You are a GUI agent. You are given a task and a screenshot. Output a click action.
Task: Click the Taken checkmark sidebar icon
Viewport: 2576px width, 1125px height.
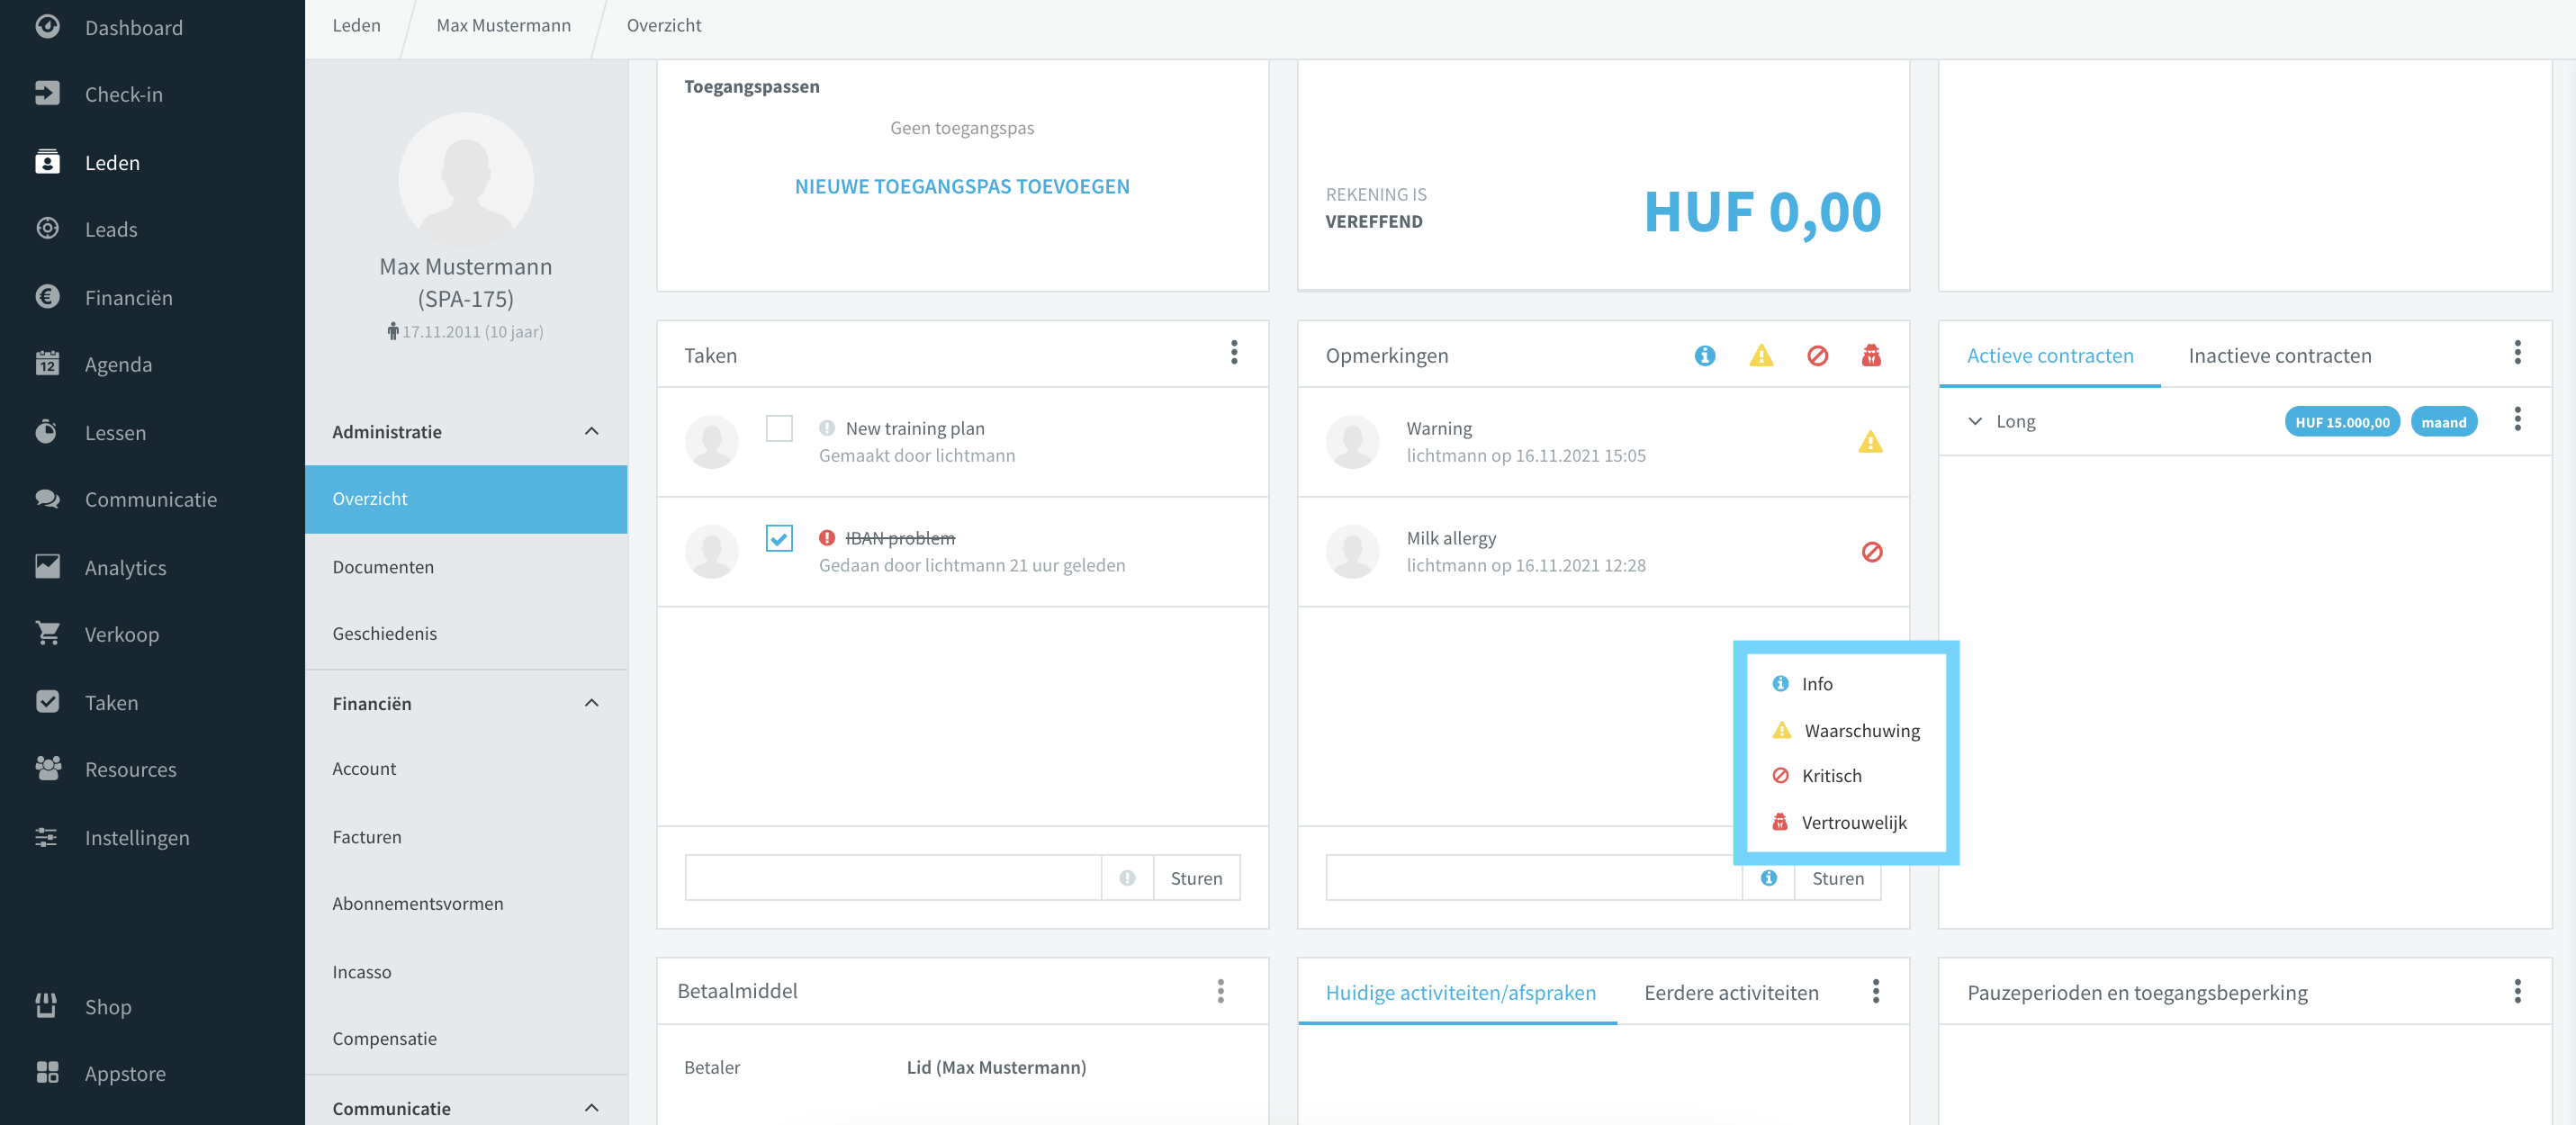47,701
